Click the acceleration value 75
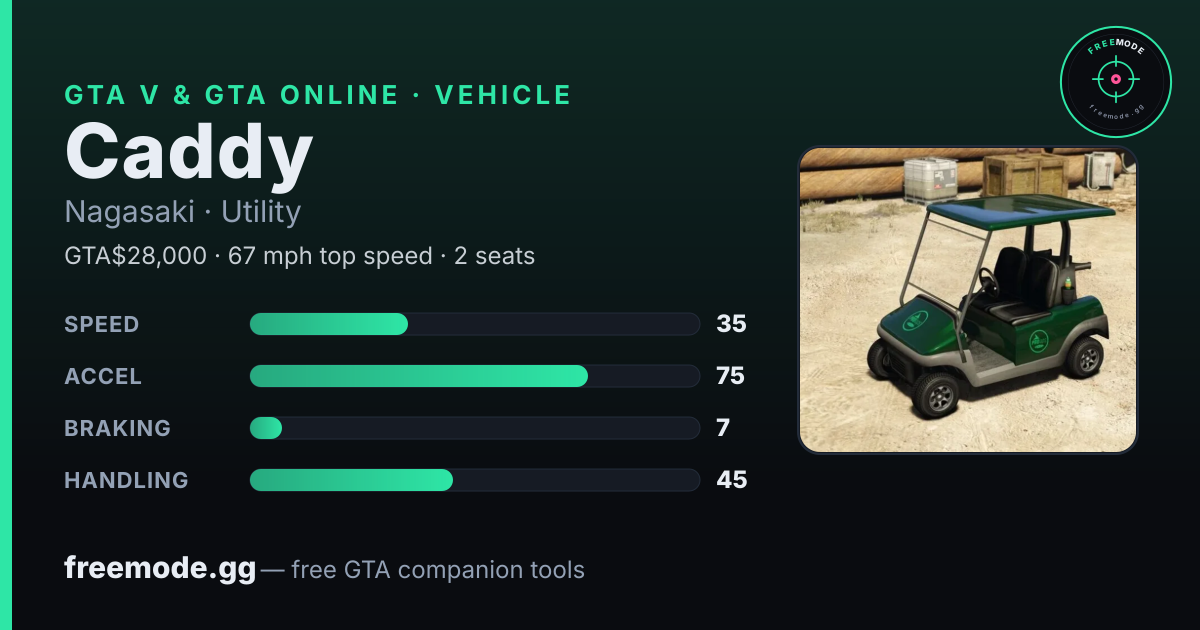The width and height of the screenshot is (1200, 630). 731,376
